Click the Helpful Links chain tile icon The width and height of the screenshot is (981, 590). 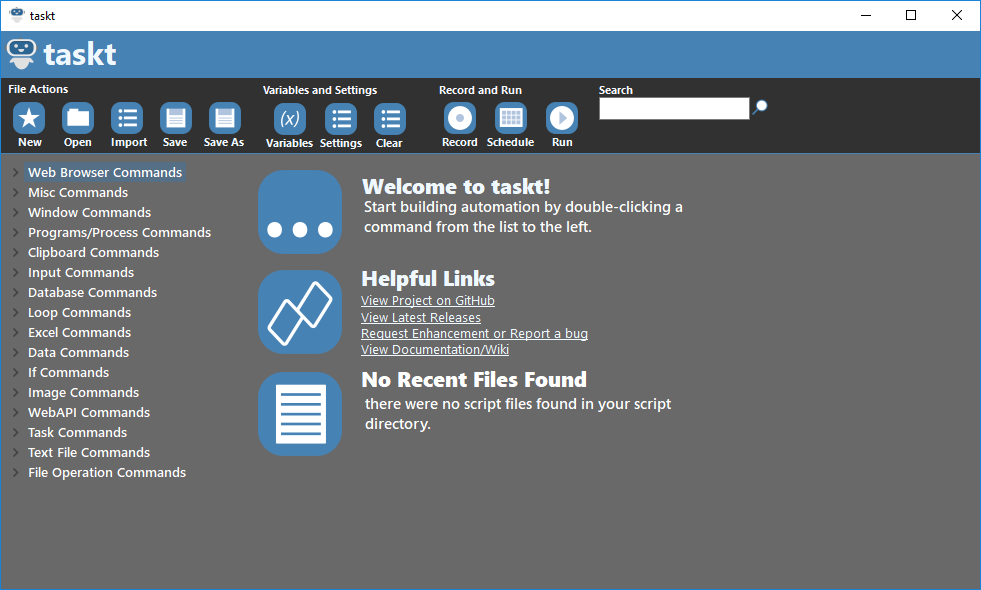300,312
